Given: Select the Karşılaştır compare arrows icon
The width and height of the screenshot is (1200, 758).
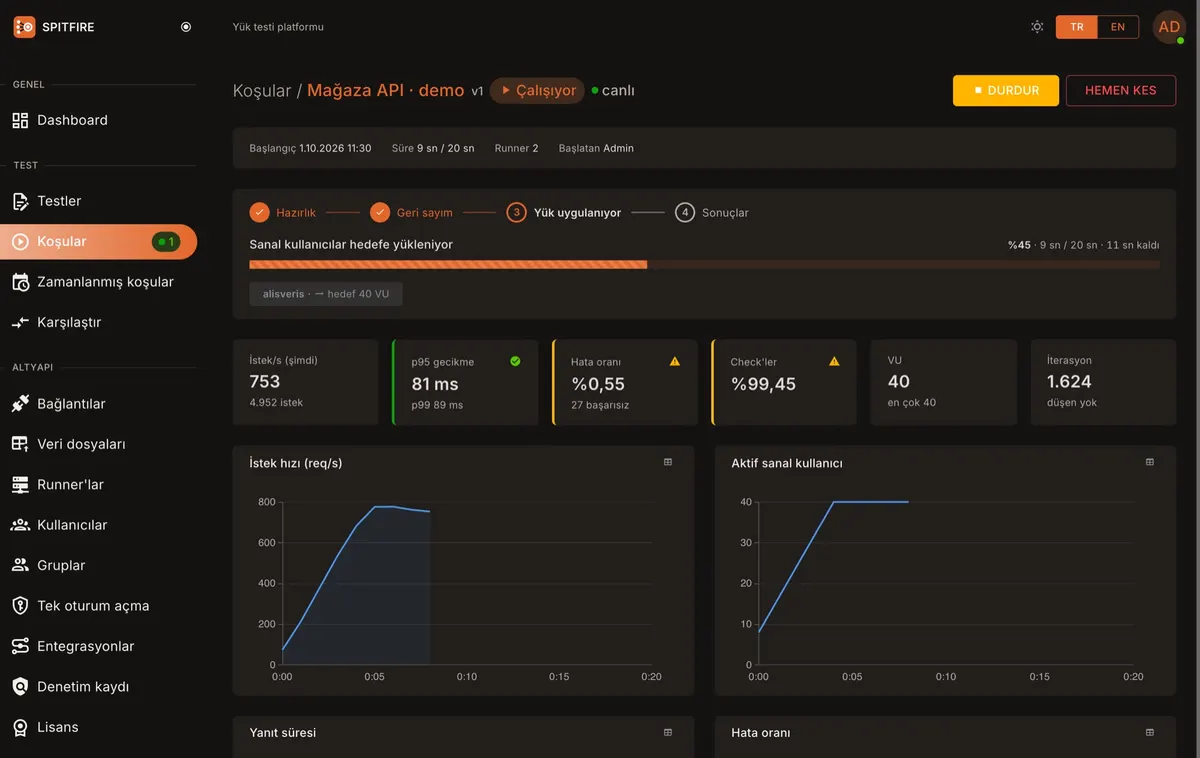Looking at the screenshot, I should coord(20,323).
